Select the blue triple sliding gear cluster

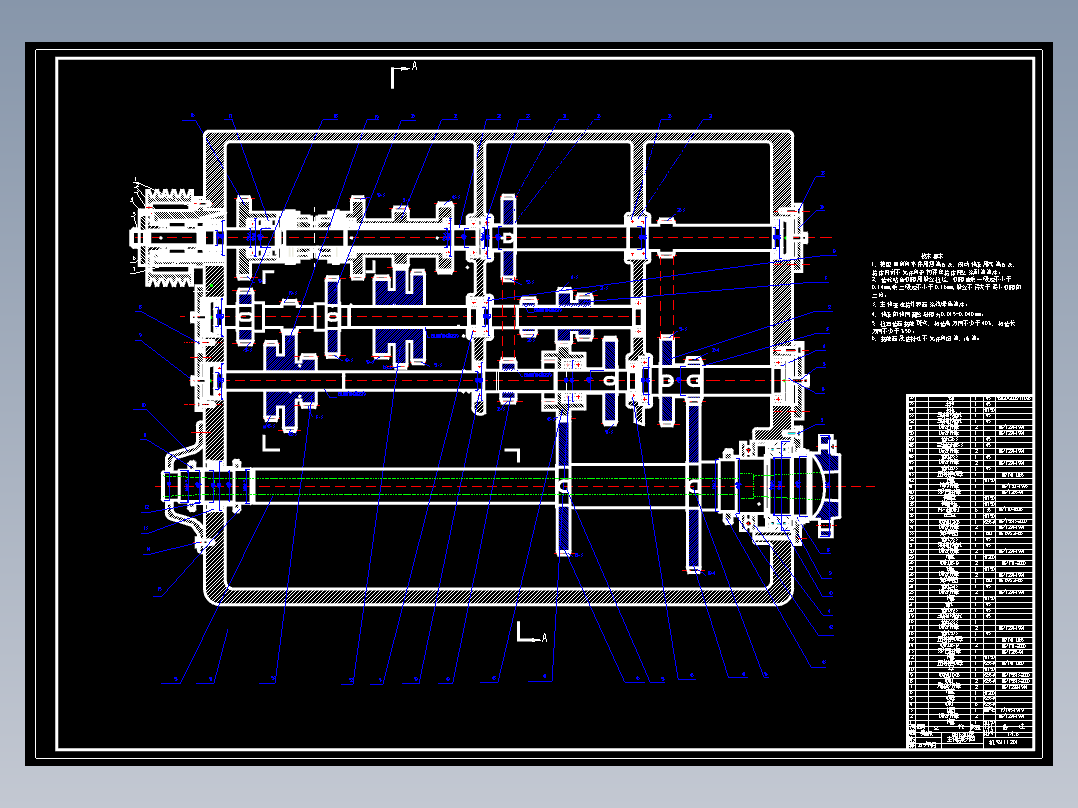[x=399, y=317]
